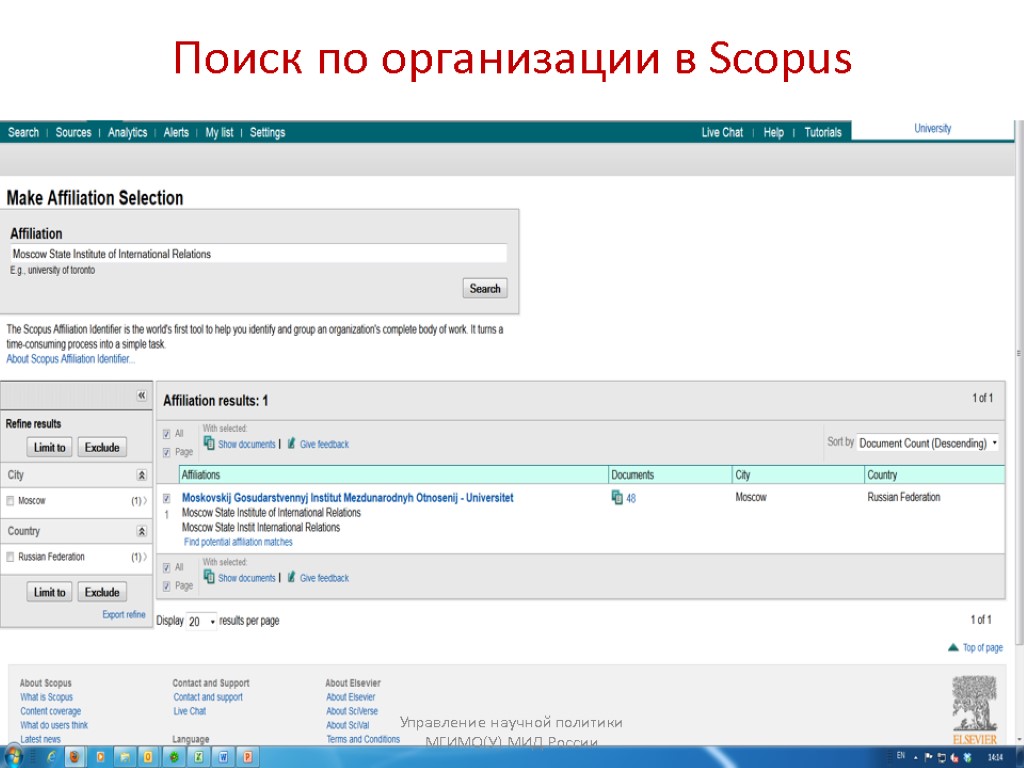
Task: Open Moskovskij Gosudarstvennyj Institut affiliation link
Action: click(x=347, y=498)
